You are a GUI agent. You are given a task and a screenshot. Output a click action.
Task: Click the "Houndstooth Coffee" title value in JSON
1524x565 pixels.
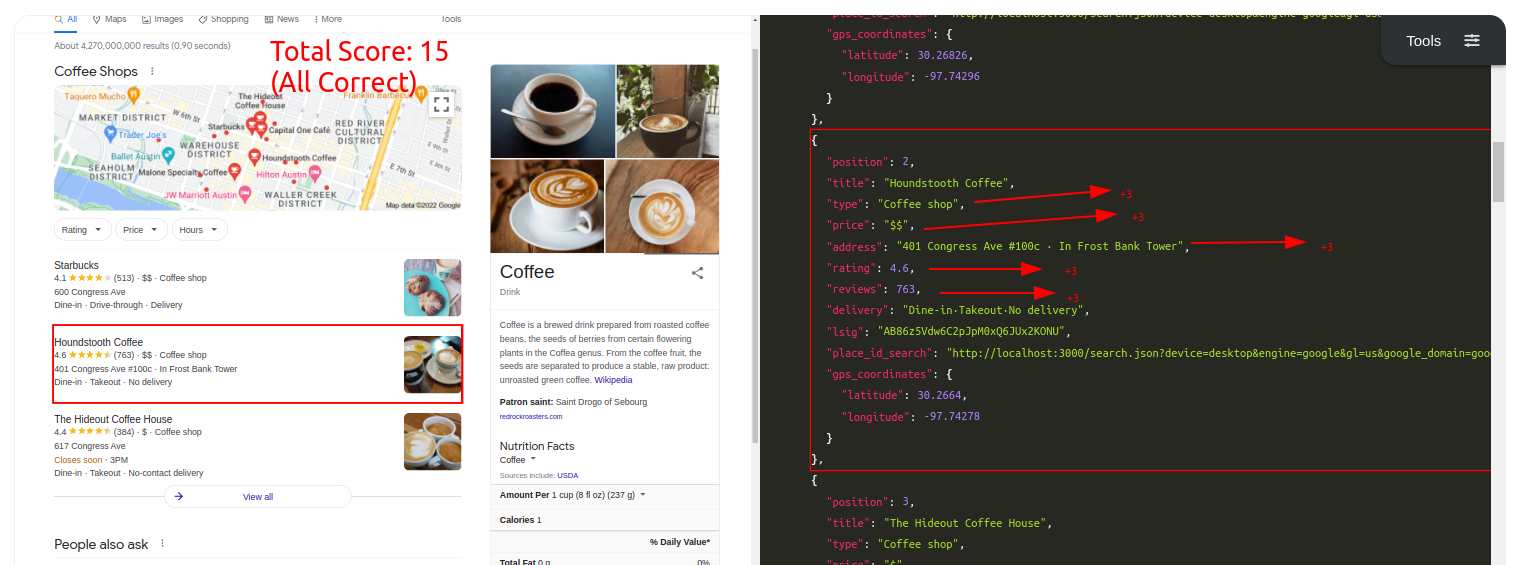947,183
